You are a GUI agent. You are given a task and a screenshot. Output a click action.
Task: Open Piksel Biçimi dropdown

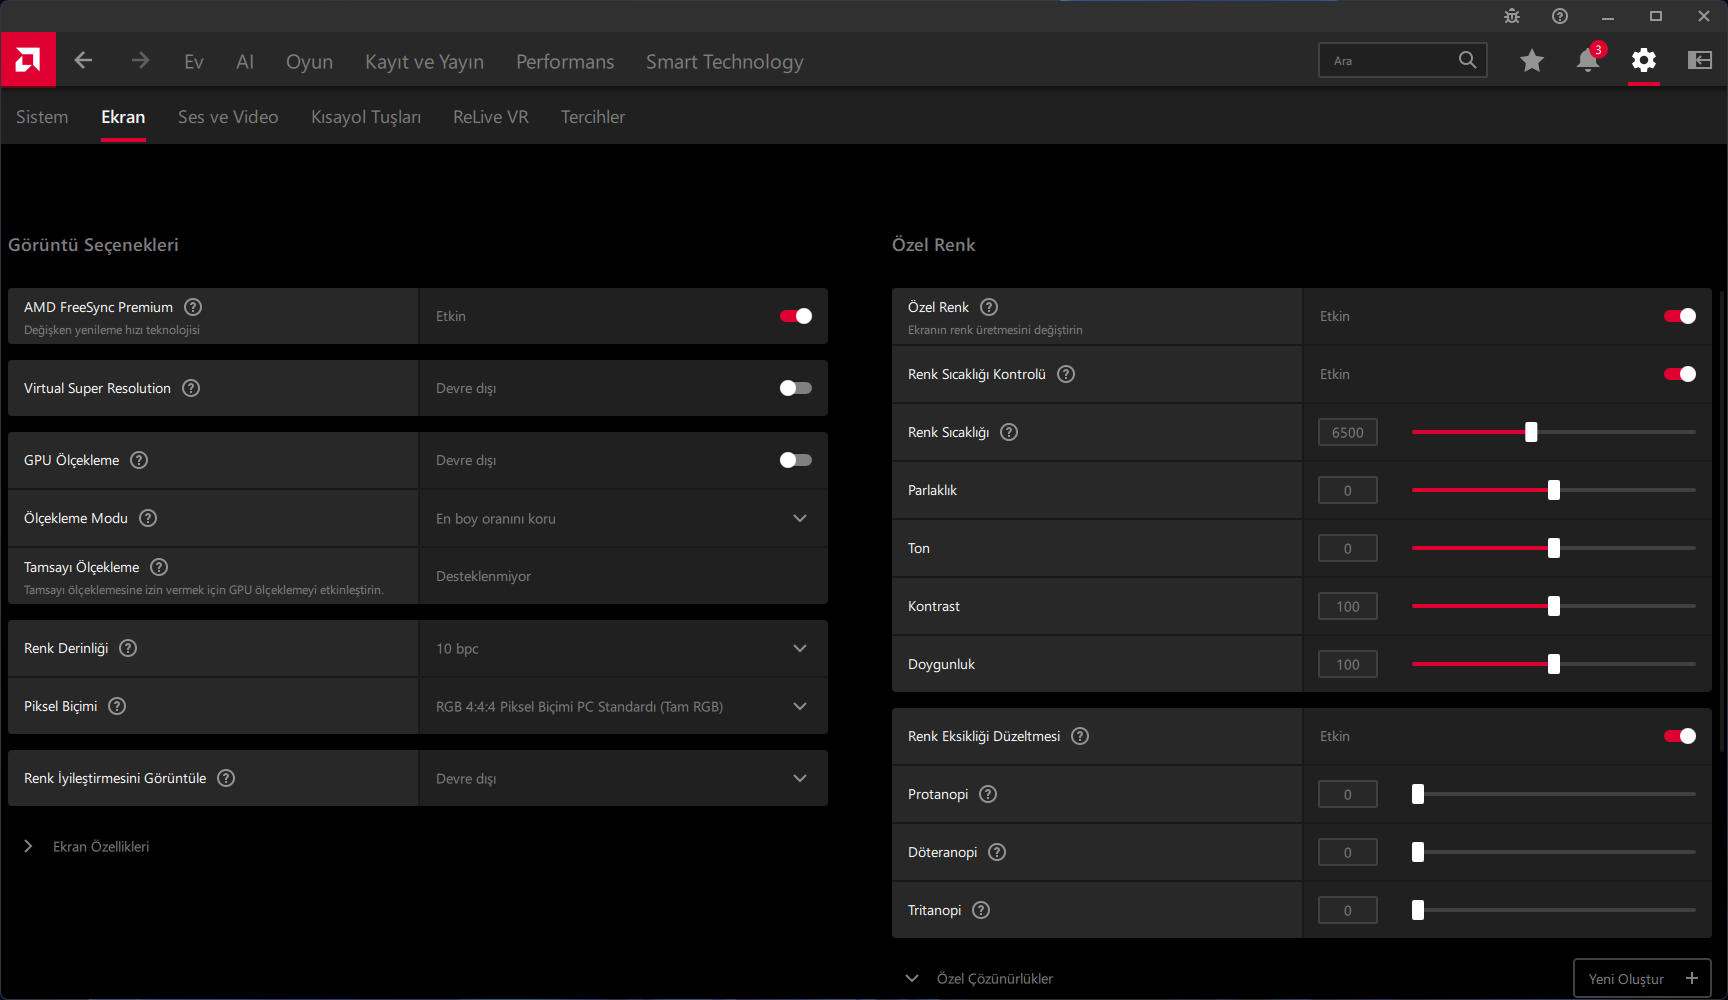623,706
